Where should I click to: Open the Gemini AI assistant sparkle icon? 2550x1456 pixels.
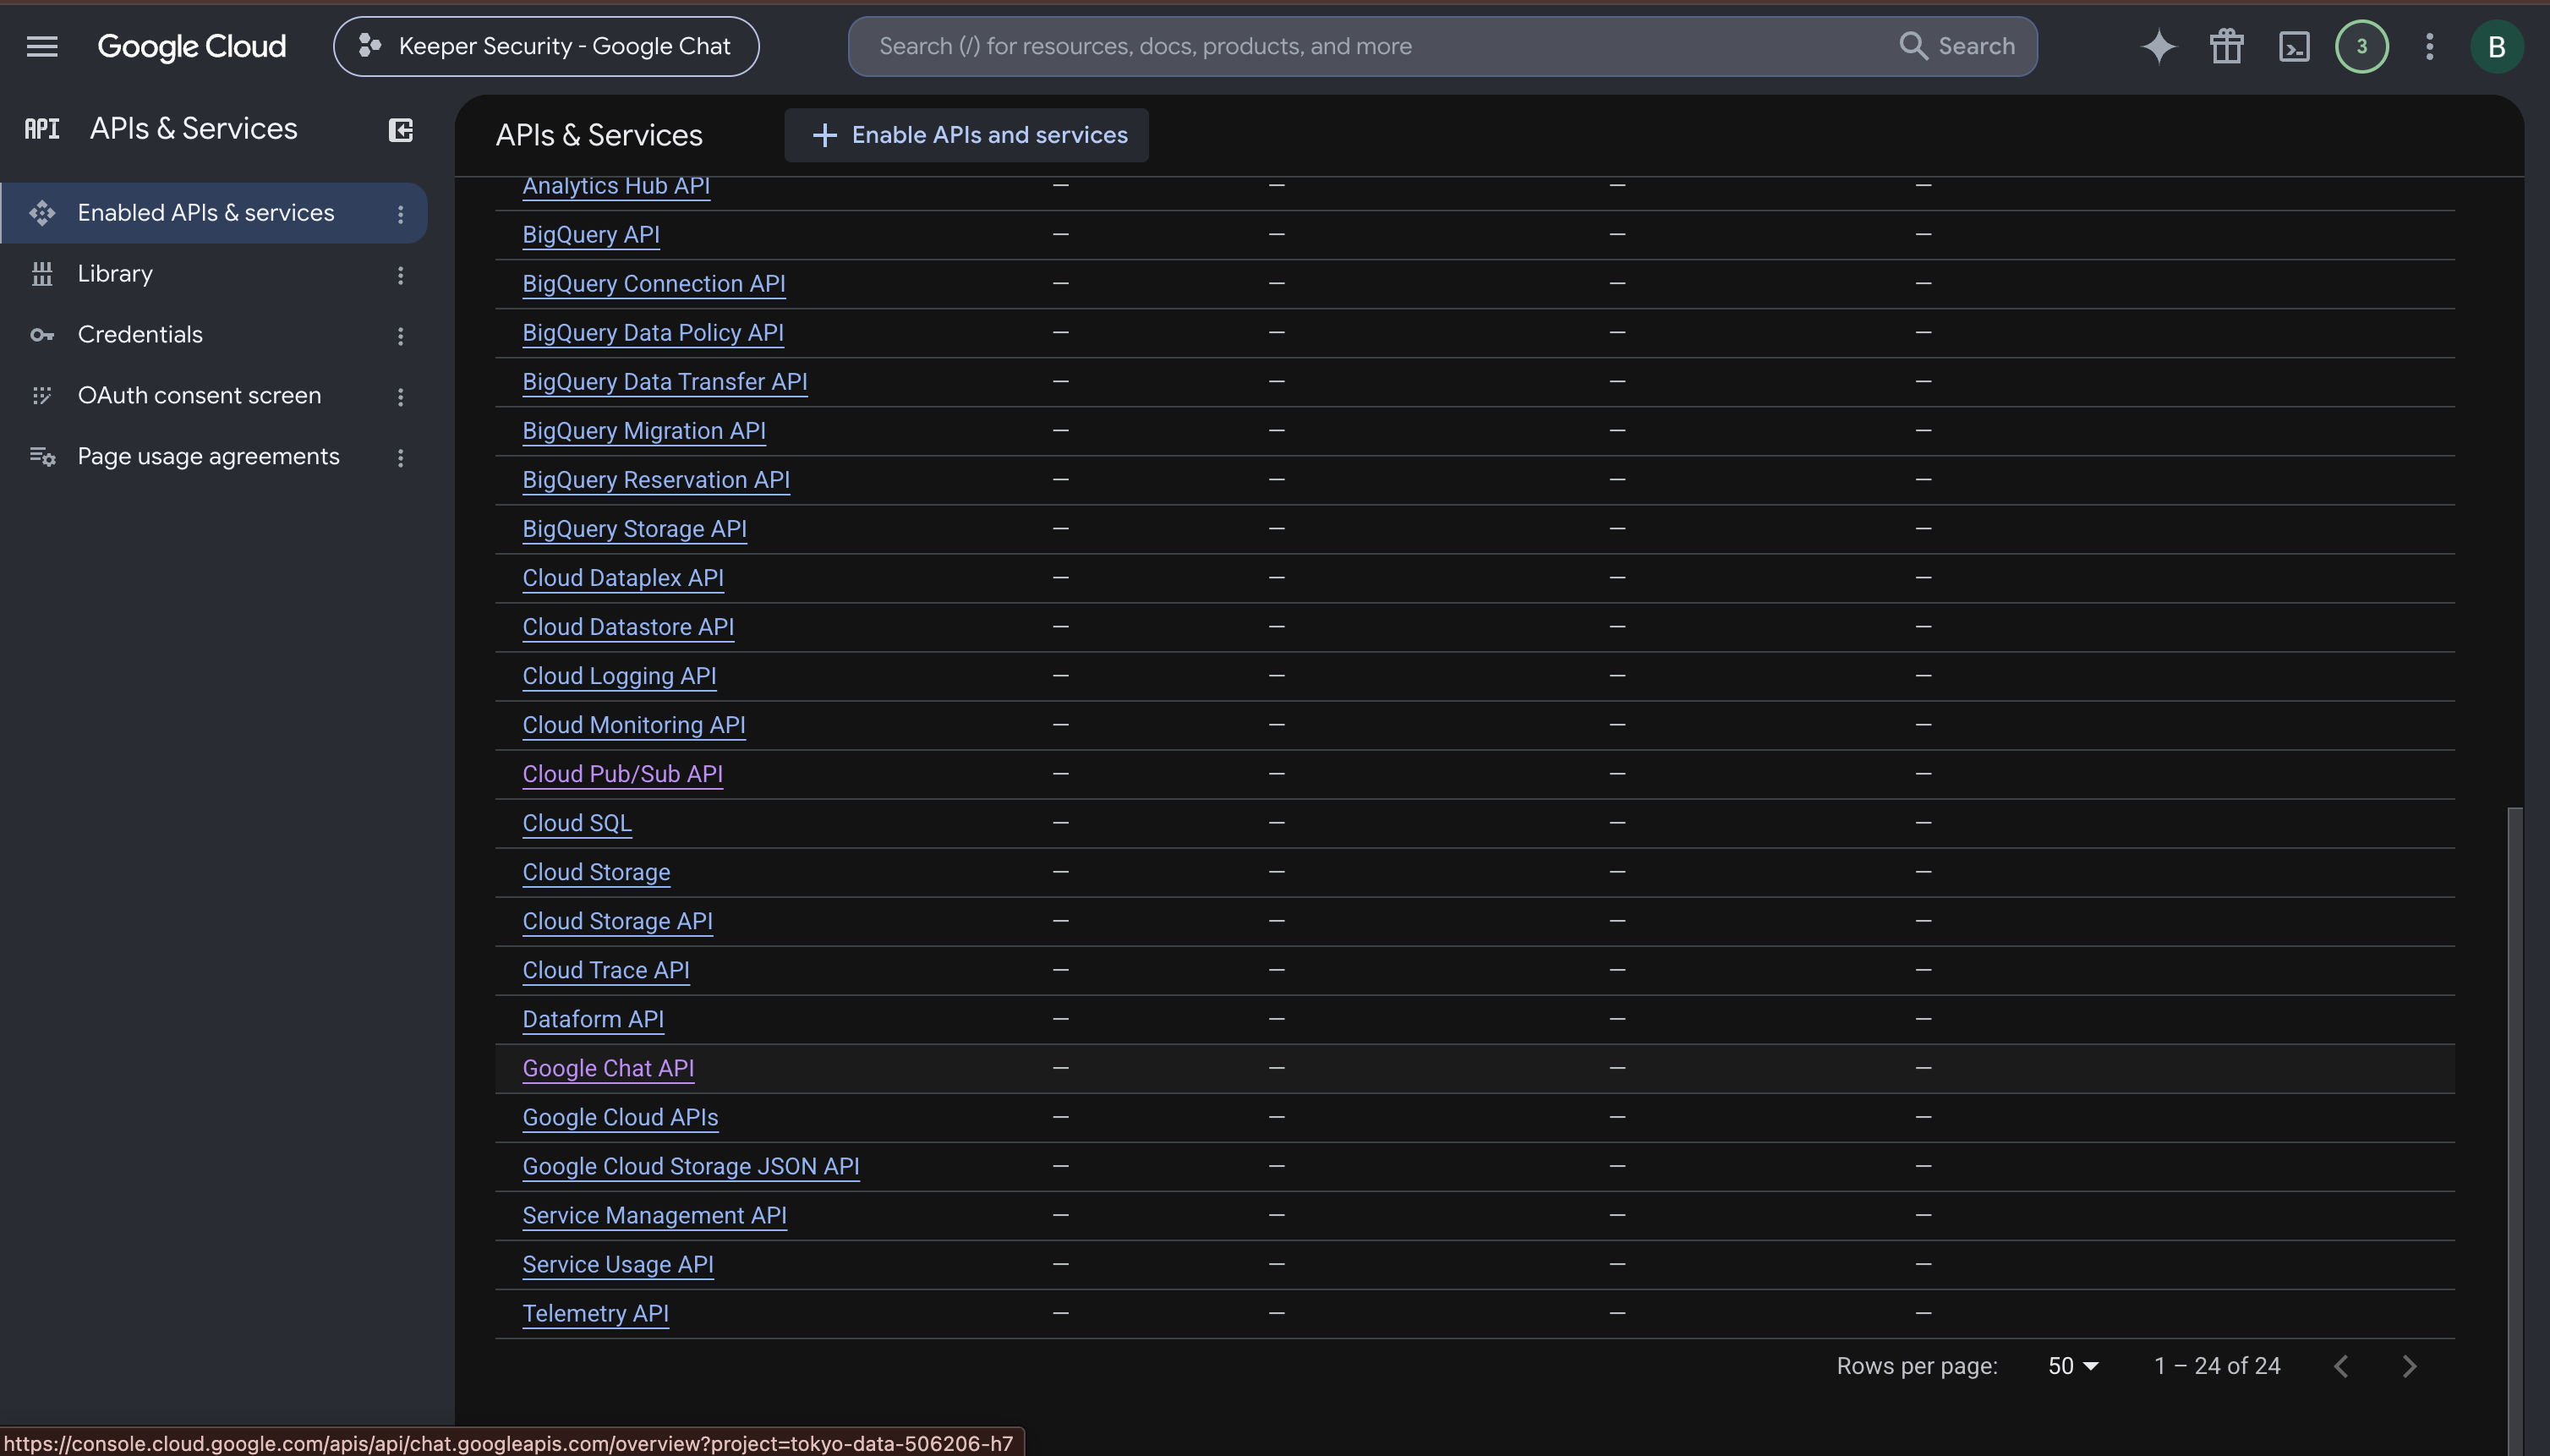2158,46
